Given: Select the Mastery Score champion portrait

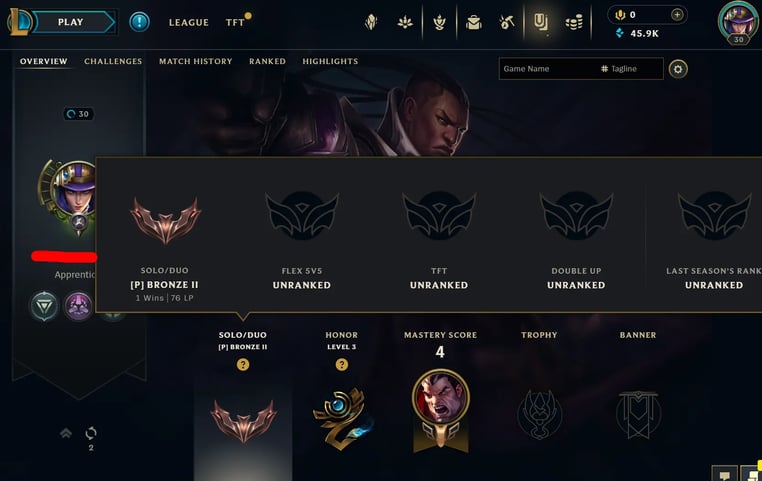Looking at the screenshot, I should pos(441,397).
